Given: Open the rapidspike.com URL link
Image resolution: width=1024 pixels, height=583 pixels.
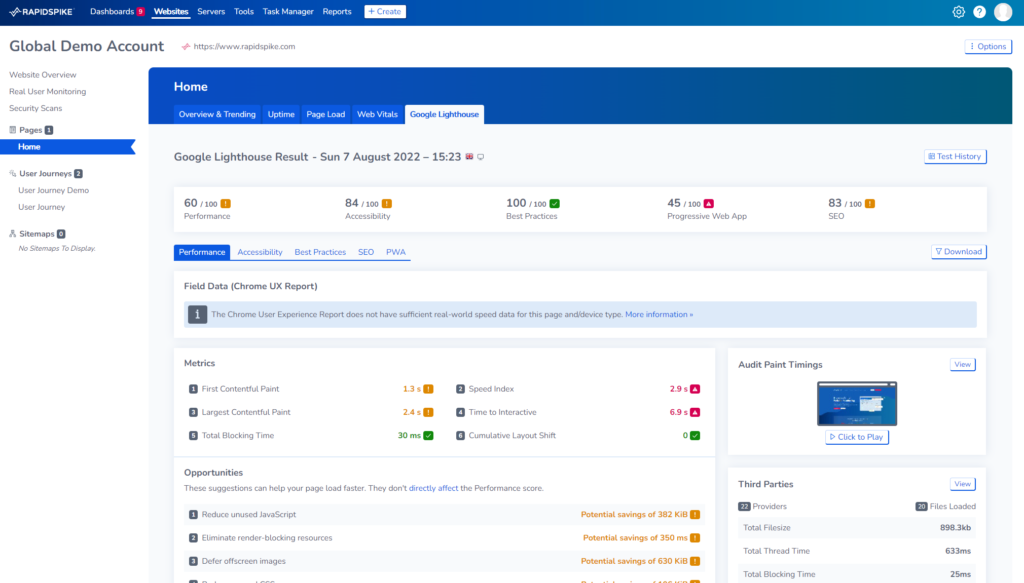Looking at the screenshot, I should [244, 46].
